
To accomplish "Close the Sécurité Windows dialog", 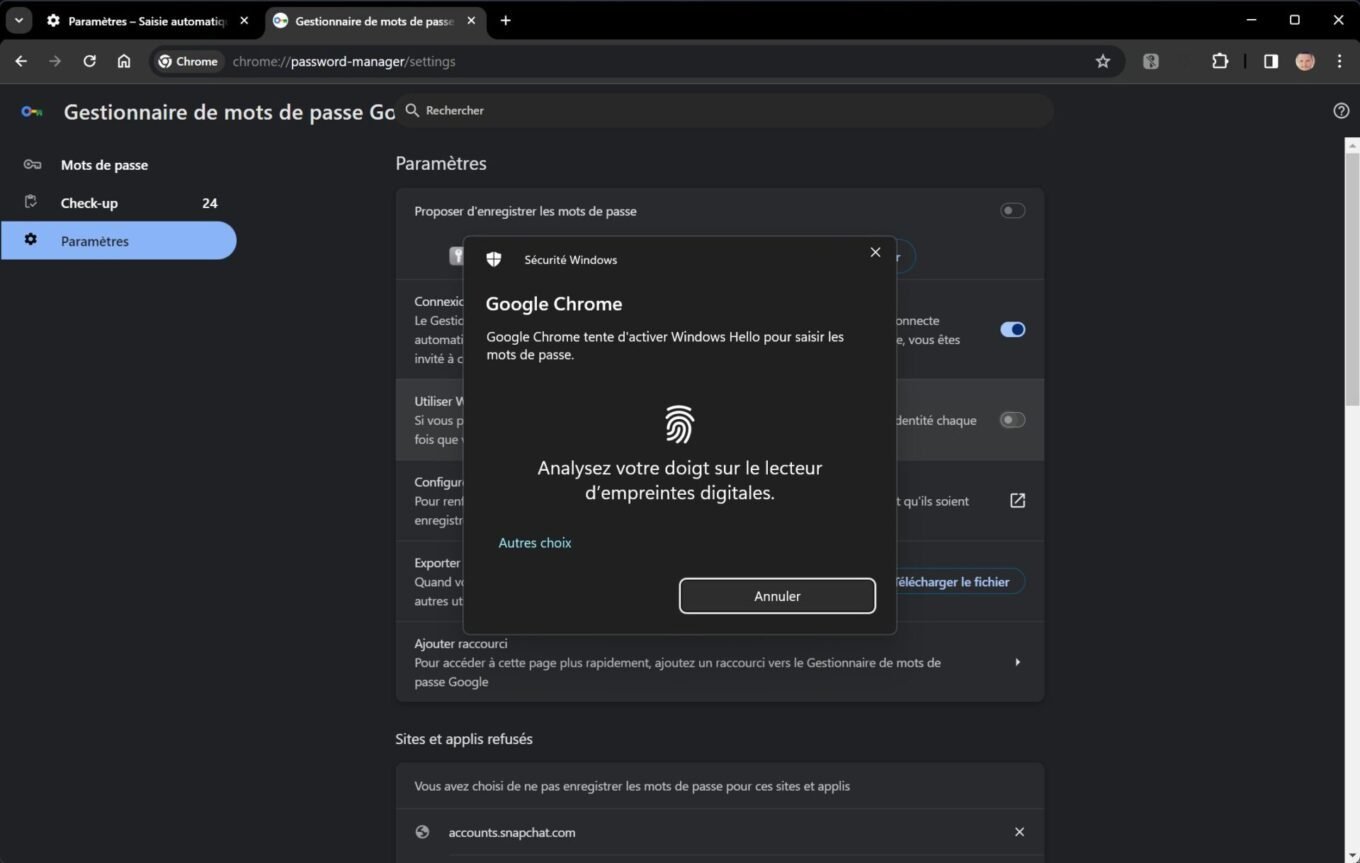I will coord(875,252).
